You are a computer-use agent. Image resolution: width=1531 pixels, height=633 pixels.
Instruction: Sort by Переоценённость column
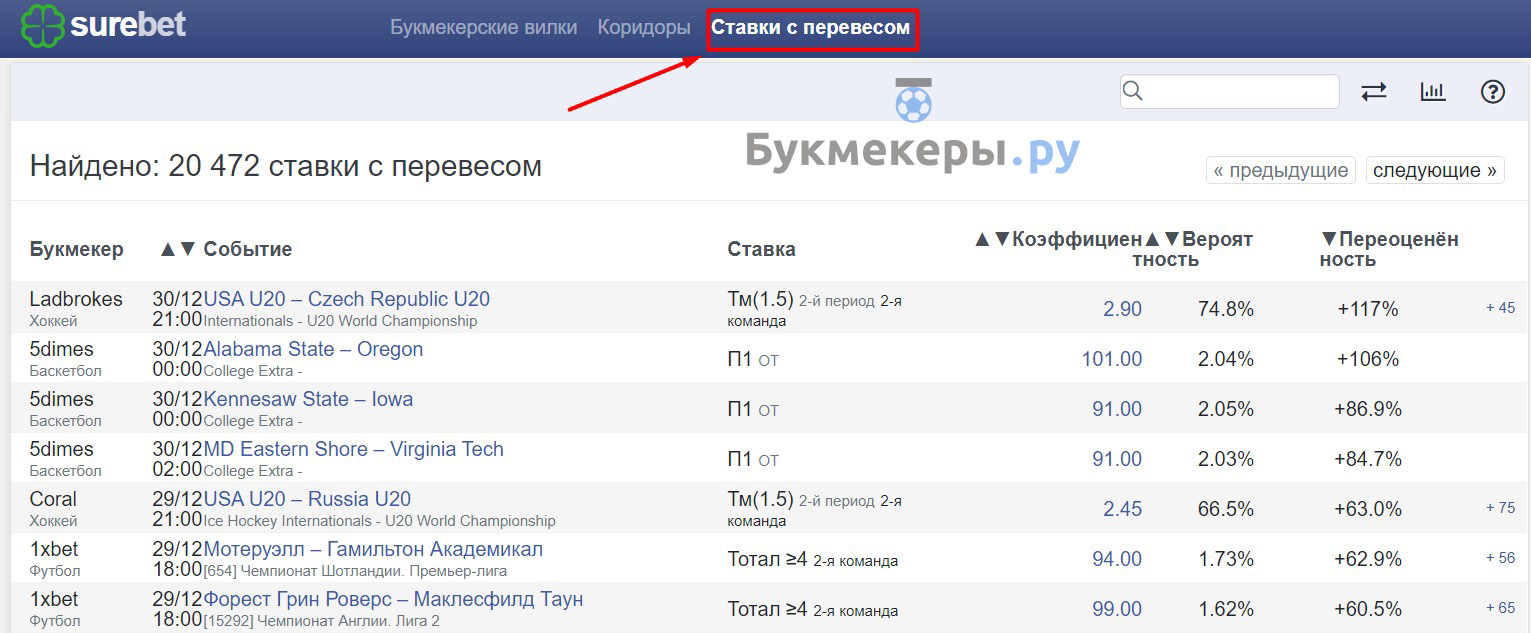(1389, 249)
